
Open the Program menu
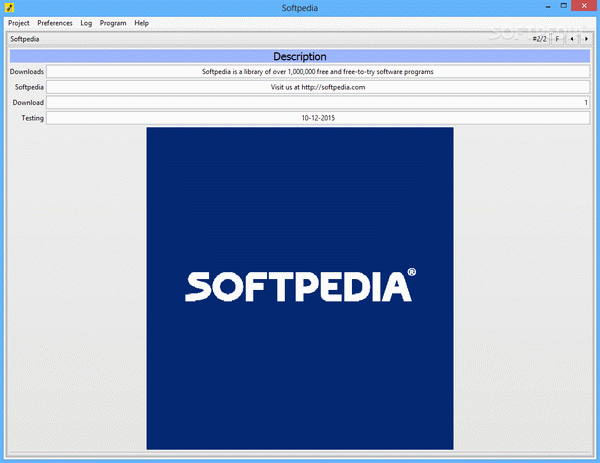click(113, 23)
